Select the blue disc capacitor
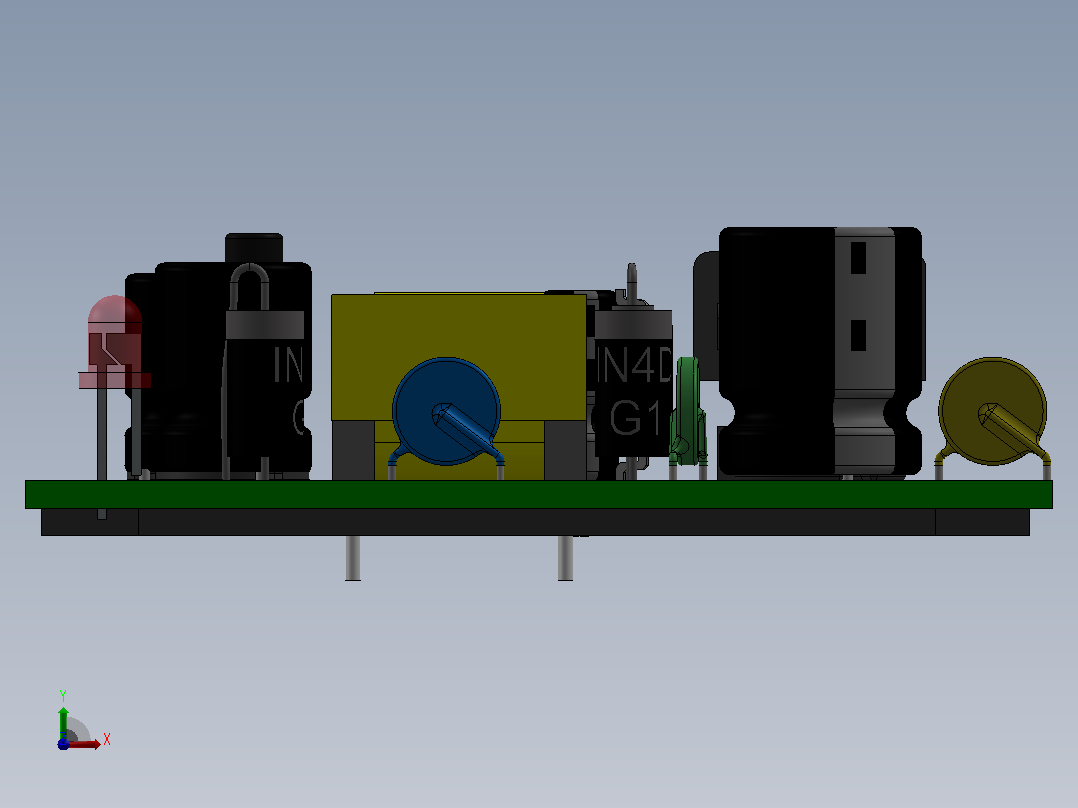This screenshot has width=1078, height=808. pos(446,411)
